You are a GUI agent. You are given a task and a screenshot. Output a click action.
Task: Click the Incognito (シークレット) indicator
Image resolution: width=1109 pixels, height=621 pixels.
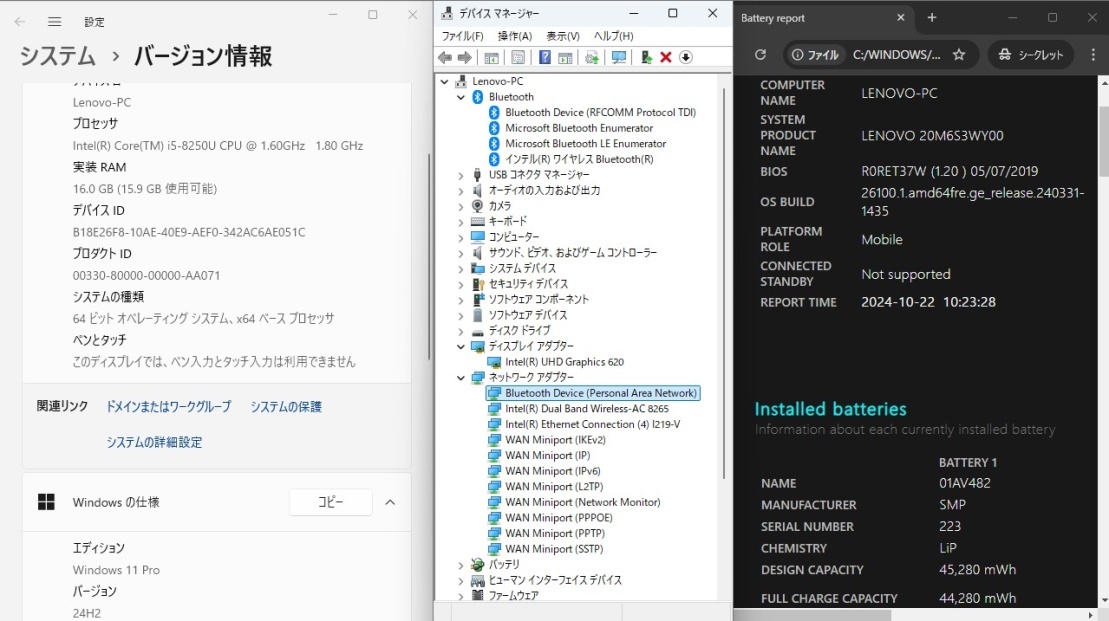1030,54
